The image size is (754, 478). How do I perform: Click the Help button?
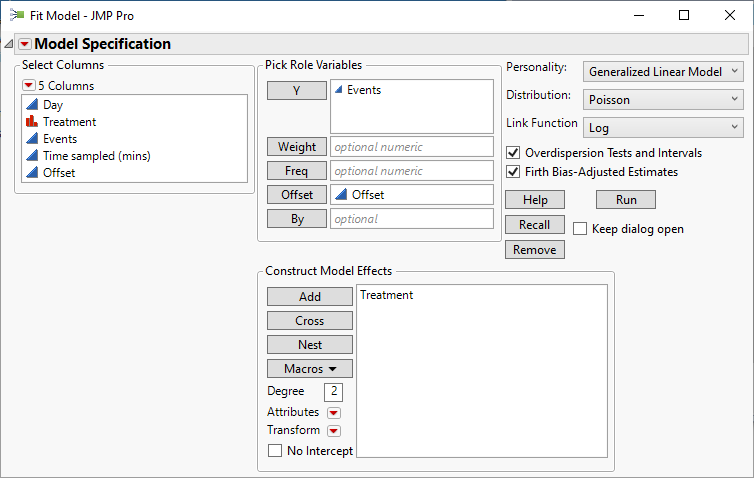(535, 200)
